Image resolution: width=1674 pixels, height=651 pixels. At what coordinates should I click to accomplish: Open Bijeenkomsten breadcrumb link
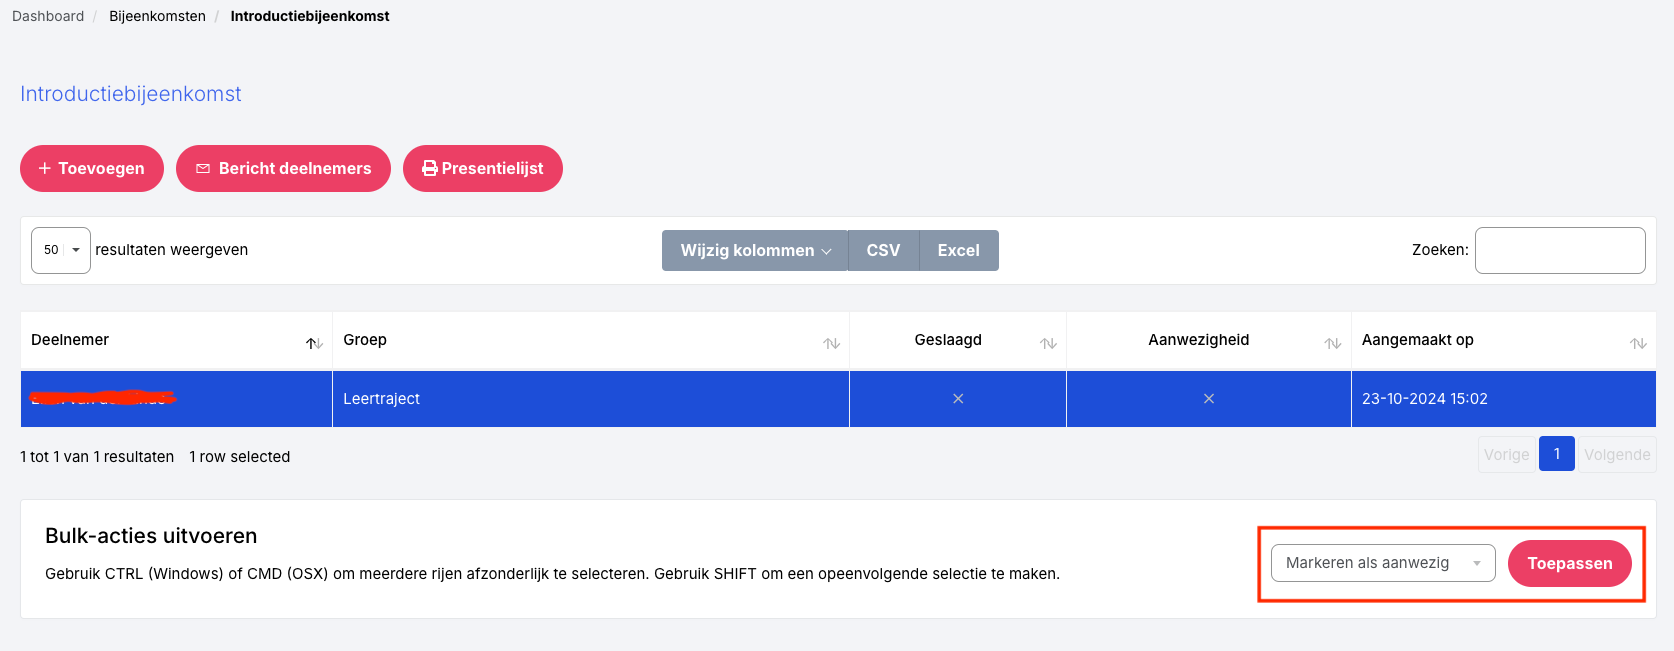tap(157, 16)
